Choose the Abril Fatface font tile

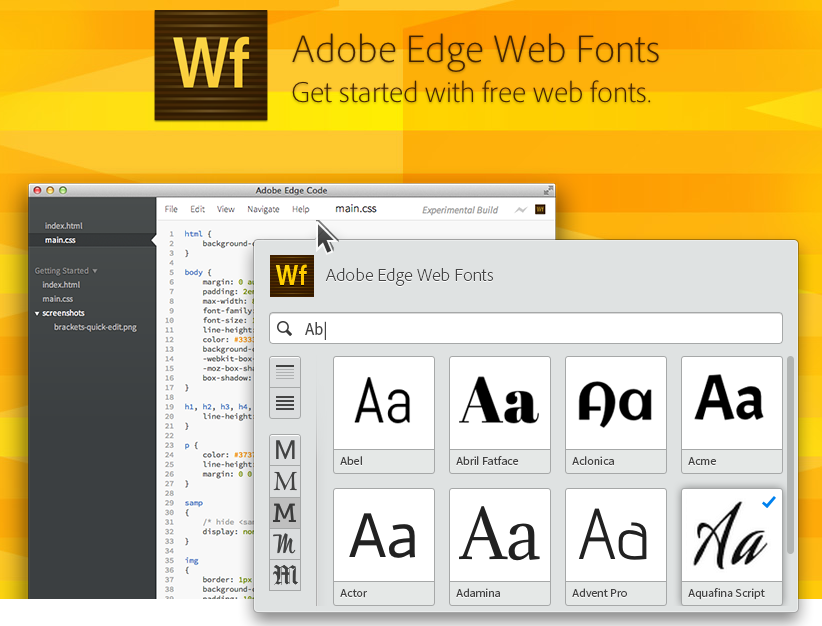coord(500,415)
